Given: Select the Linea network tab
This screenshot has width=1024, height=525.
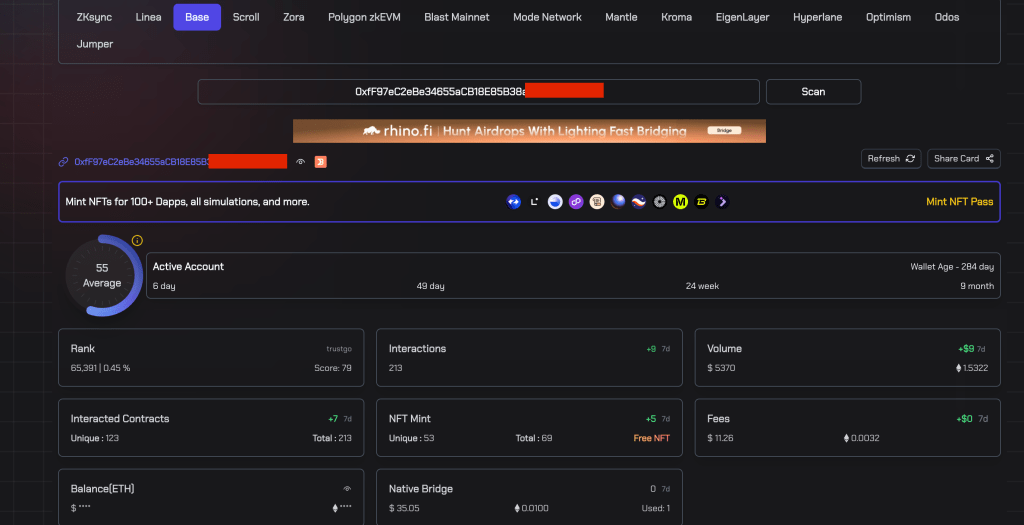Looking at the screenshot, I should [148, 17].
